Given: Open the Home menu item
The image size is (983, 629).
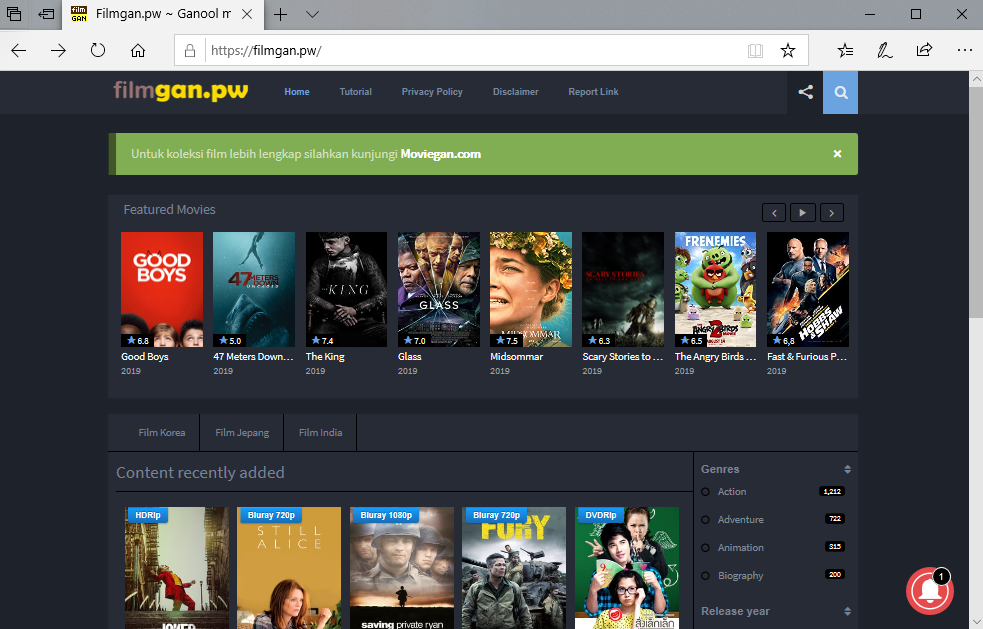Looking at the screenshot, I should point(297,92).
